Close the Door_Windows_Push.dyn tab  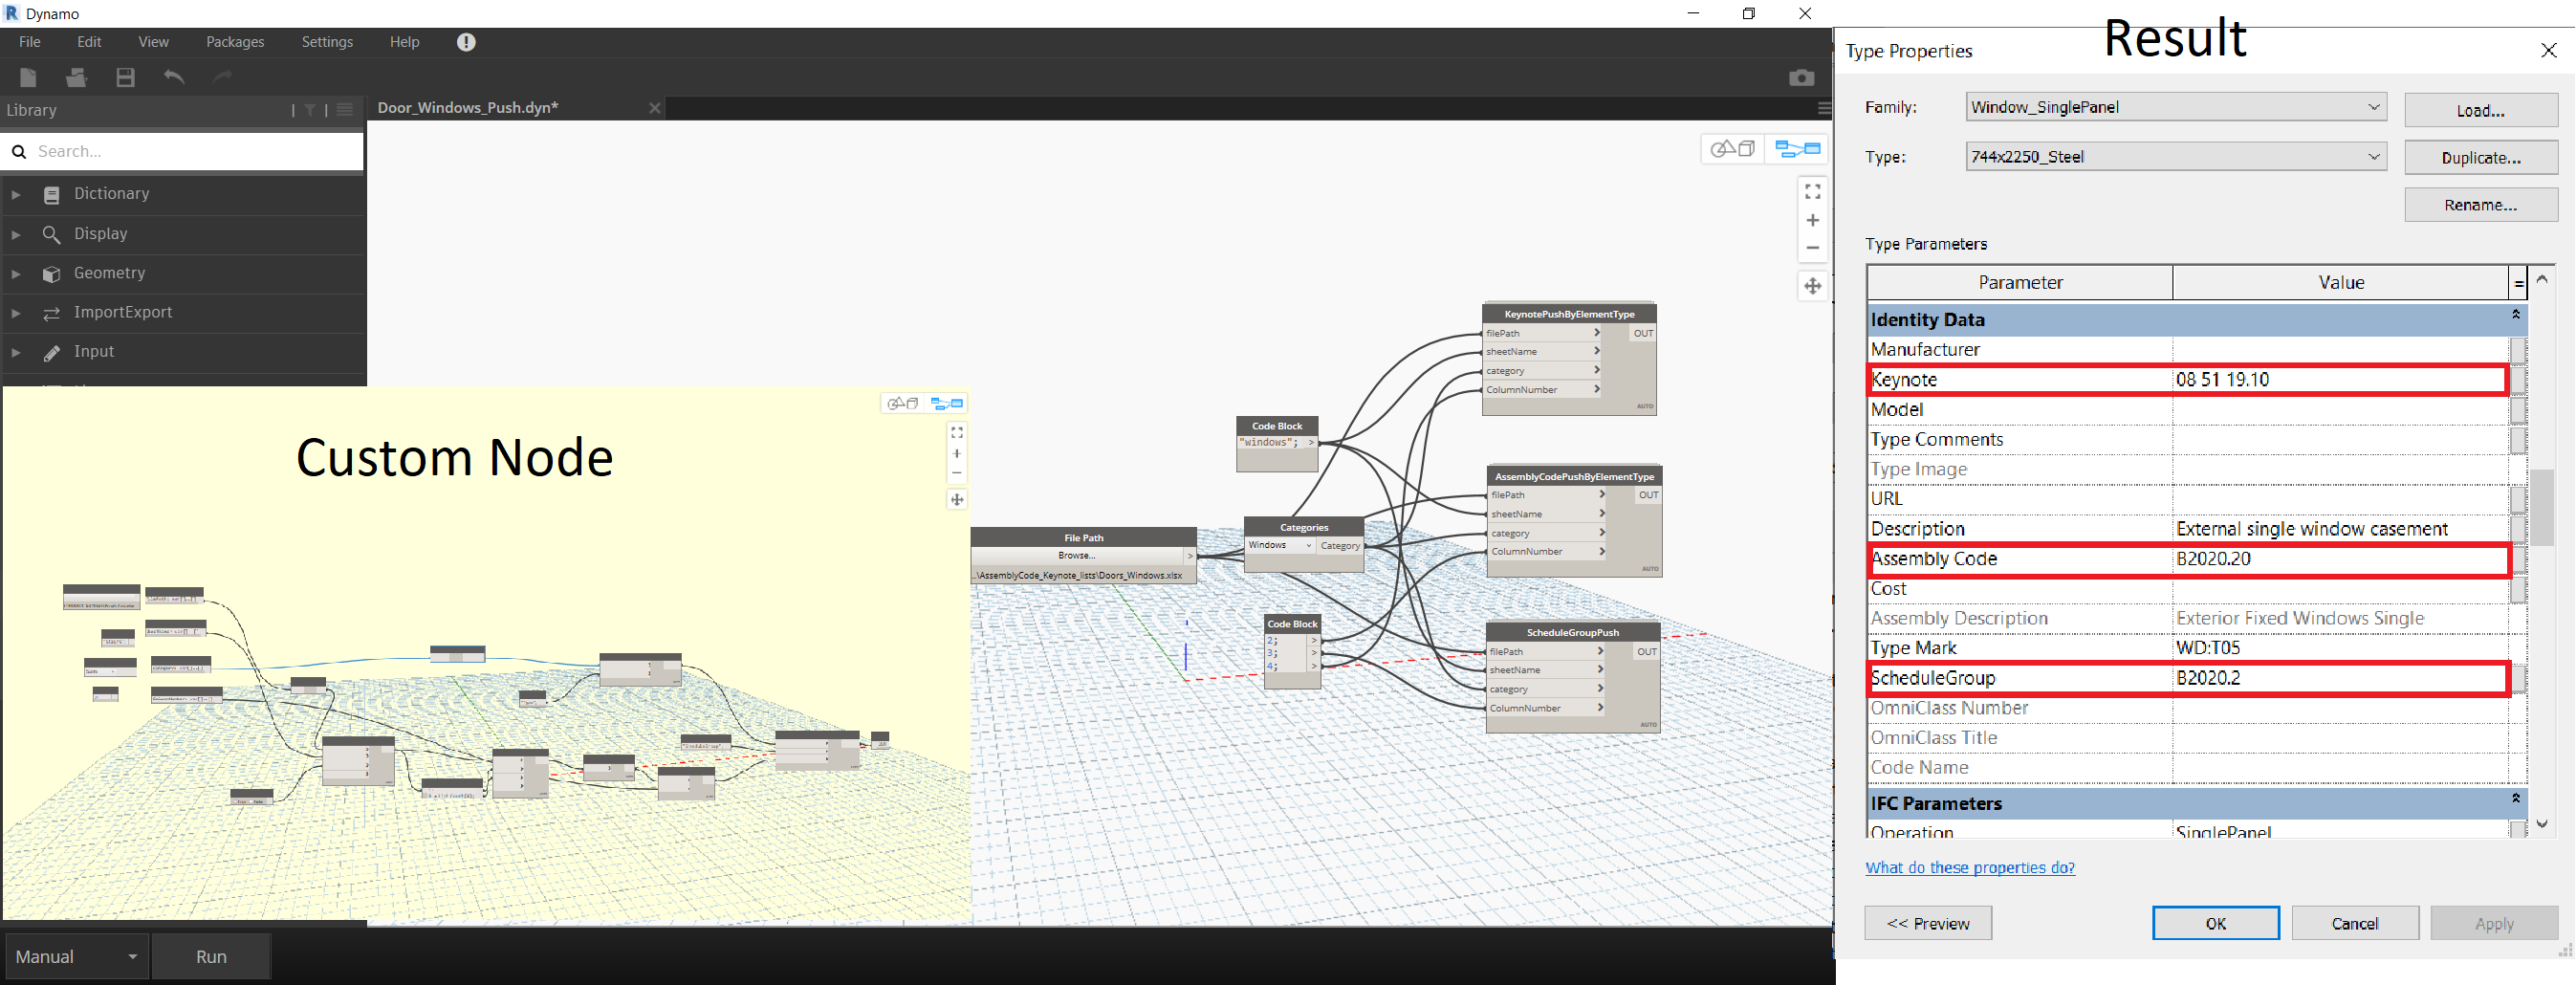coord(655,108)
